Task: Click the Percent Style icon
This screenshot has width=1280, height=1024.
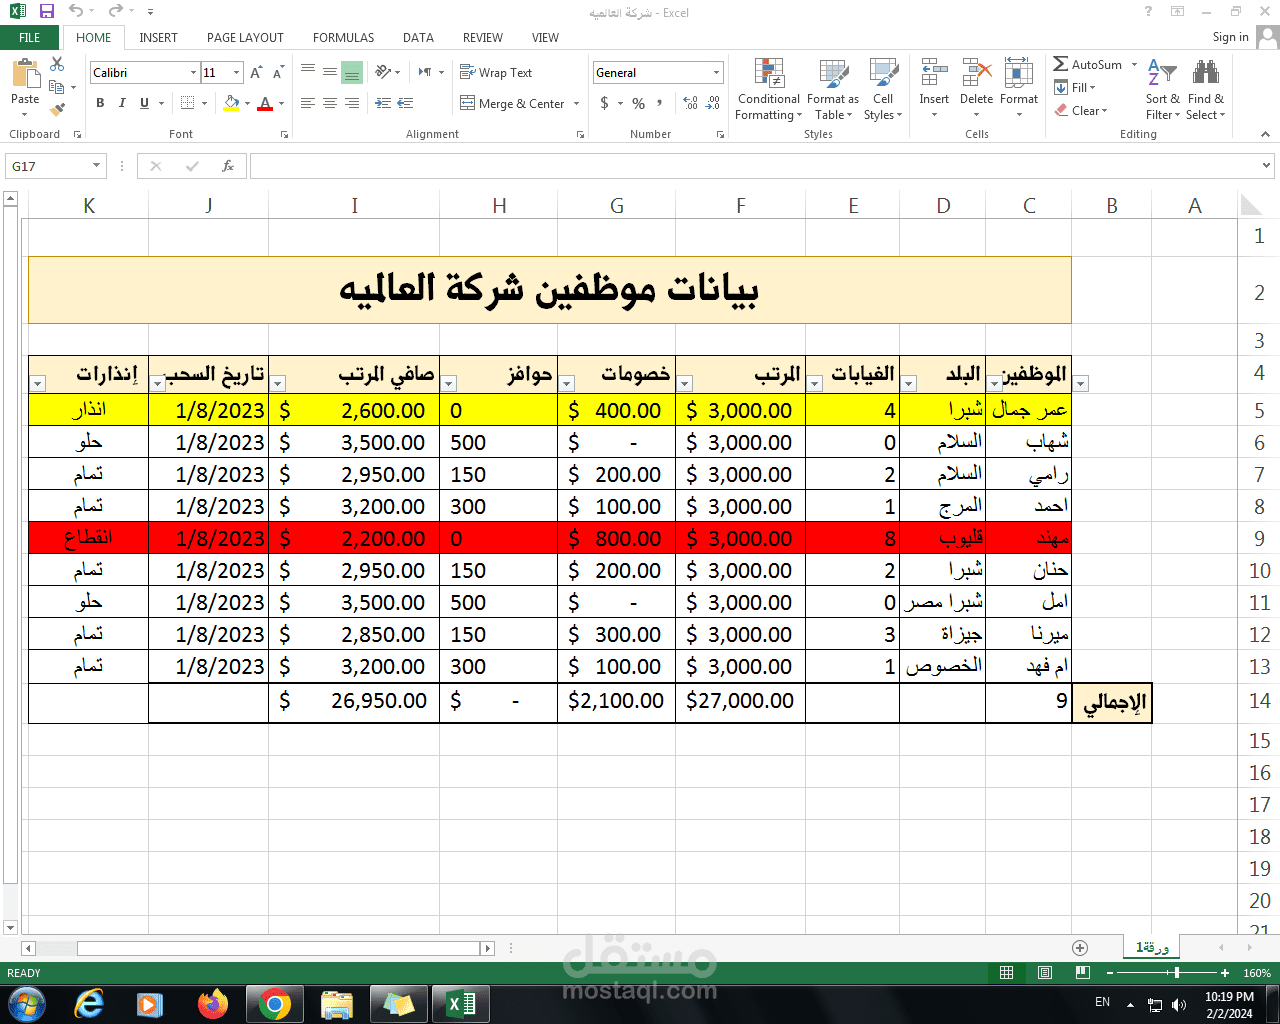Action: click(638, 103)
